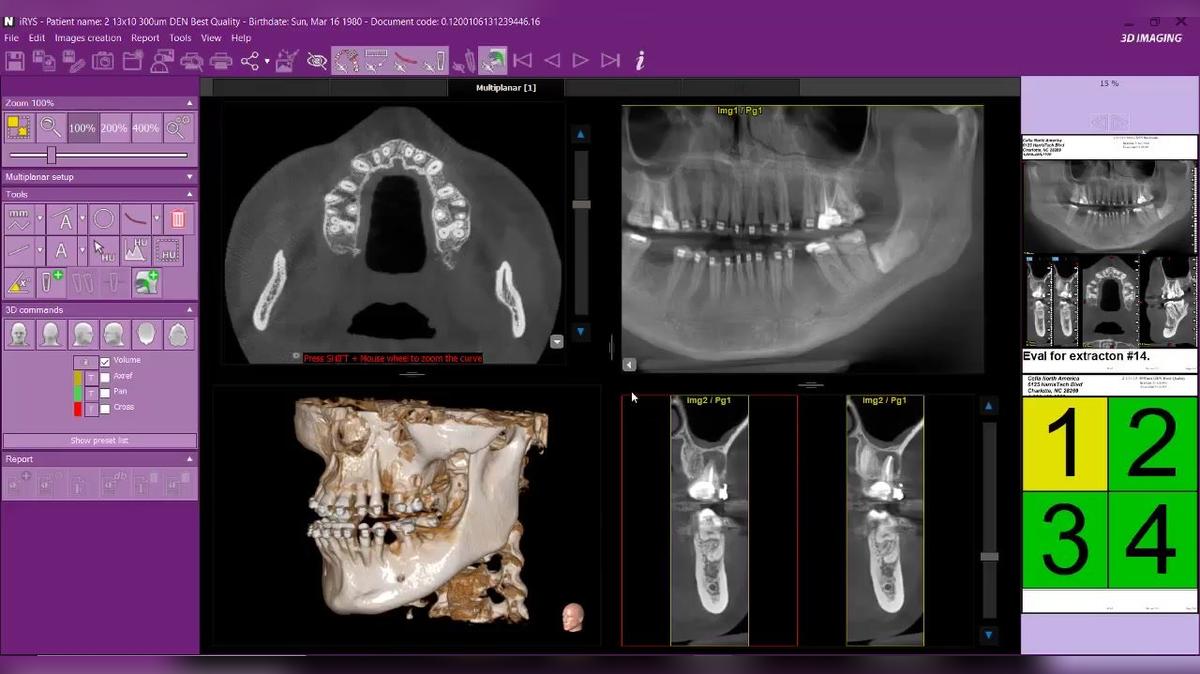Click the double magnifier zoom icon
The height and width of the screenshot is (674, 1200).
tap(178, 128)
